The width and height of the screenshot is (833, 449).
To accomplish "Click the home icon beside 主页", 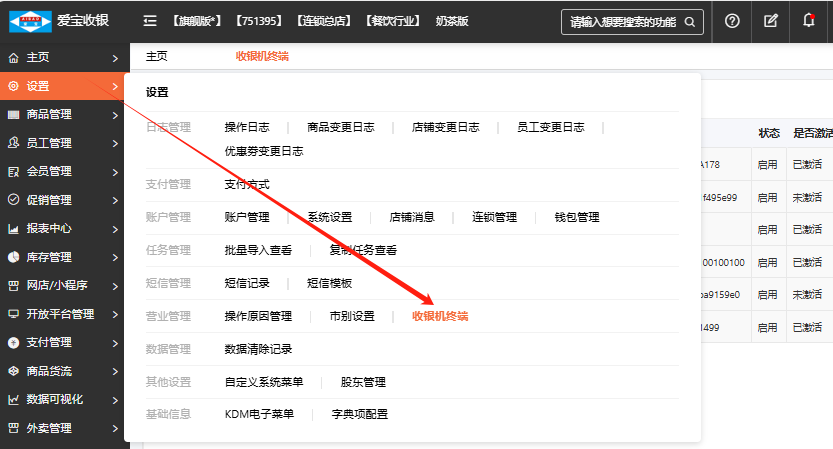I will click(13, 57).
